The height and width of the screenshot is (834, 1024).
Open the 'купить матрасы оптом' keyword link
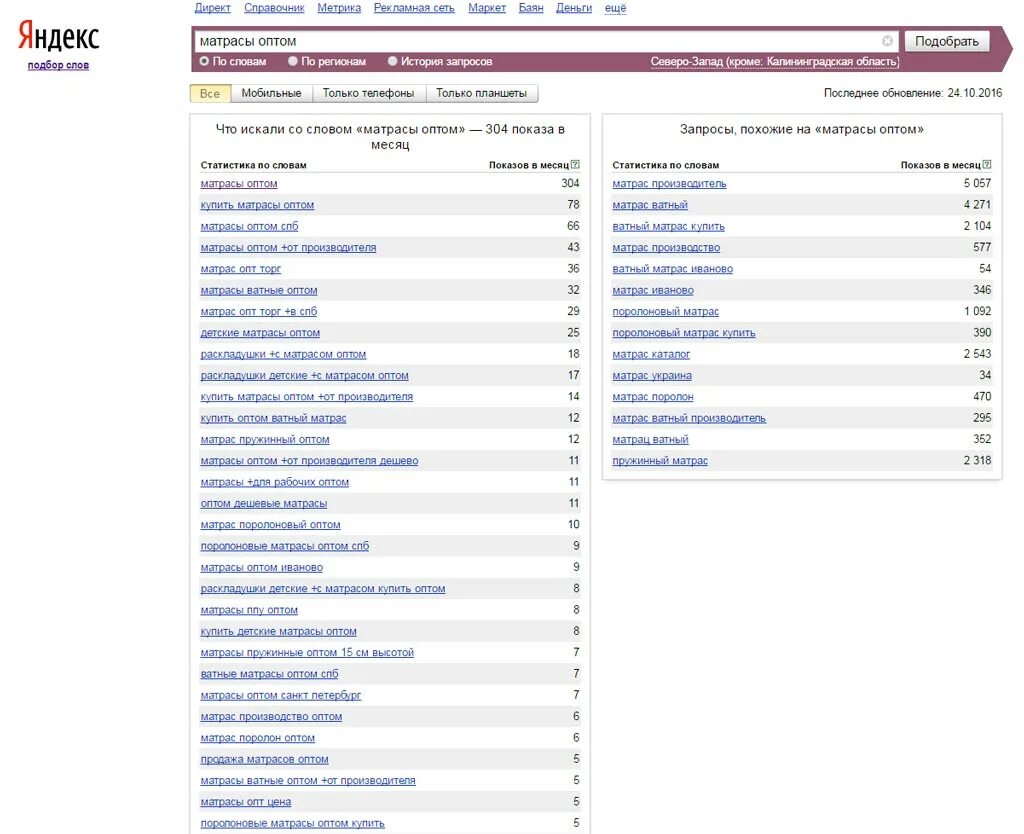tap(257, 205)
